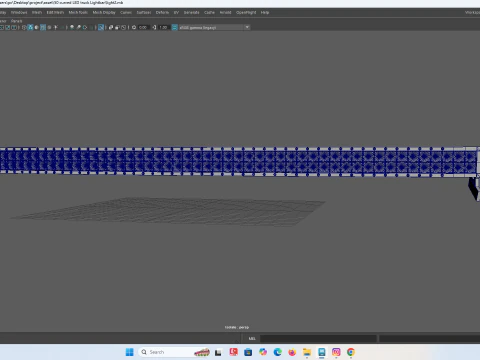Viewport: 480px width, 360px height.
Task: Switch to Maya taskbar icon
Action: pyautogui.click(x=321, y=352)
